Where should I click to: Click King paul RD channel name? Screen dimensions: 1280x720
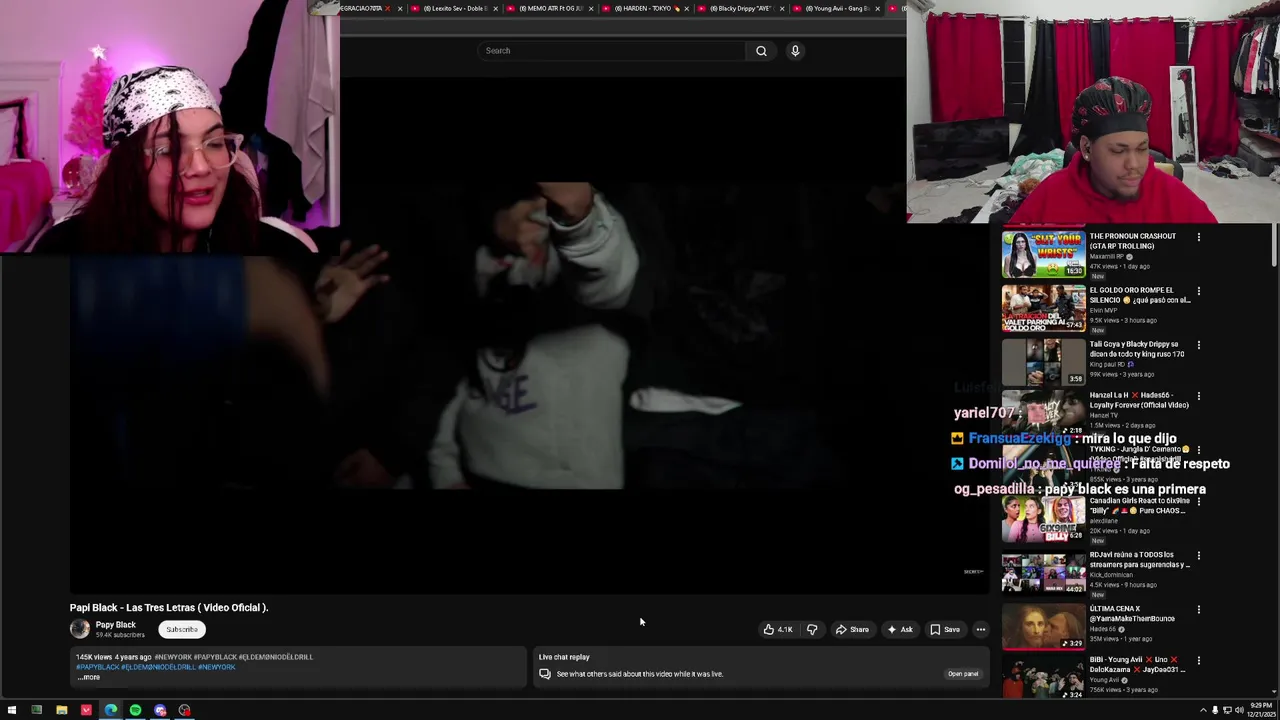coord(1109,365)
